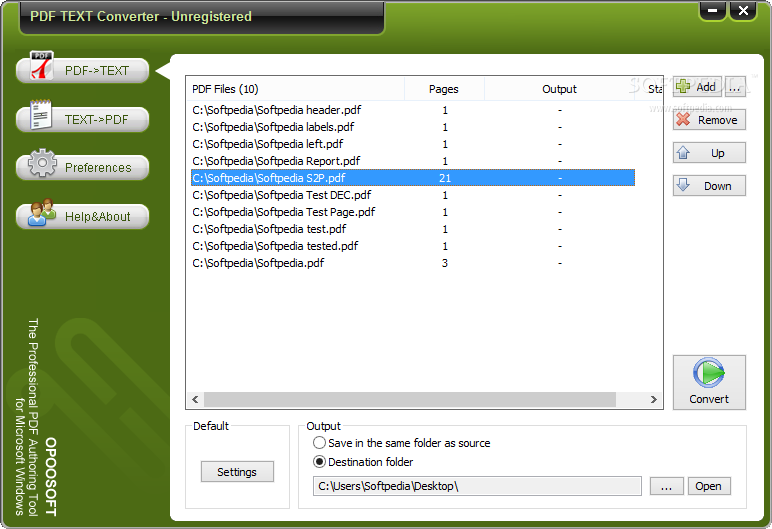Select Save in the same folder as source

coord(402,443)
